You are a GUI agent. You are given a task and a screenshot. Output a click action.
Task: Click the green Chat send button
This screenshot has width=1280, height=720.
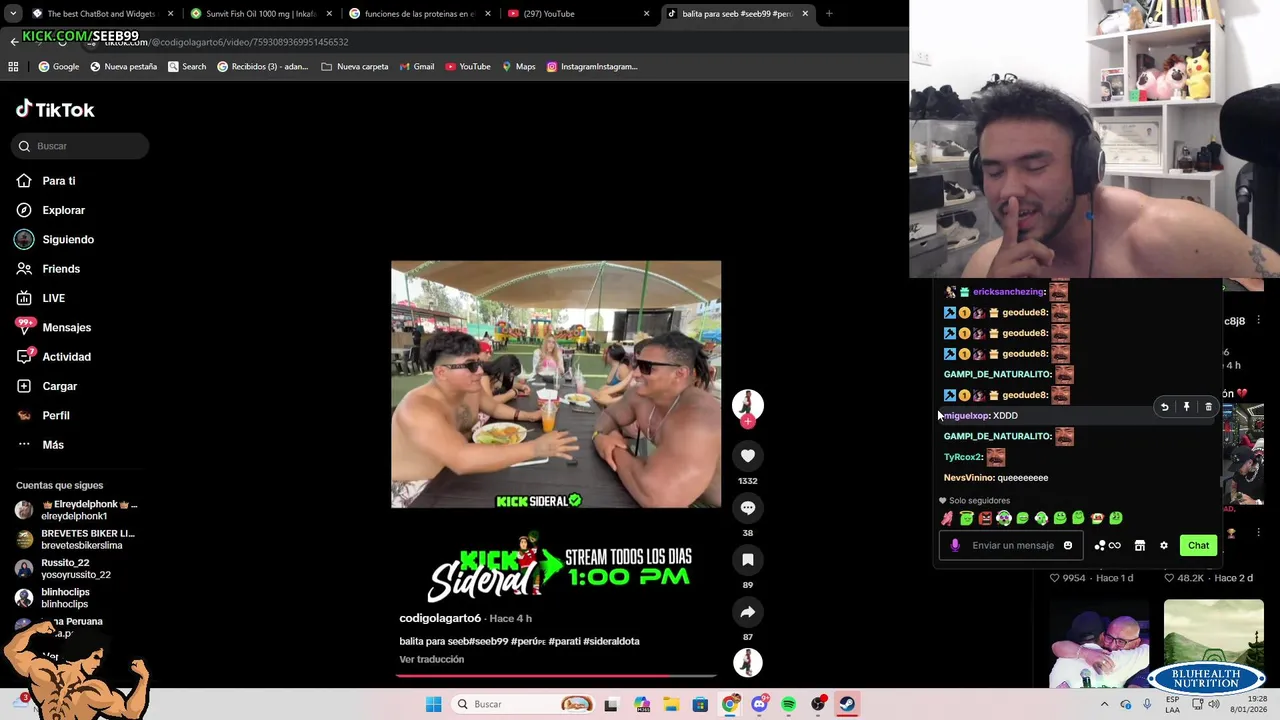[x=1198, y=545]
